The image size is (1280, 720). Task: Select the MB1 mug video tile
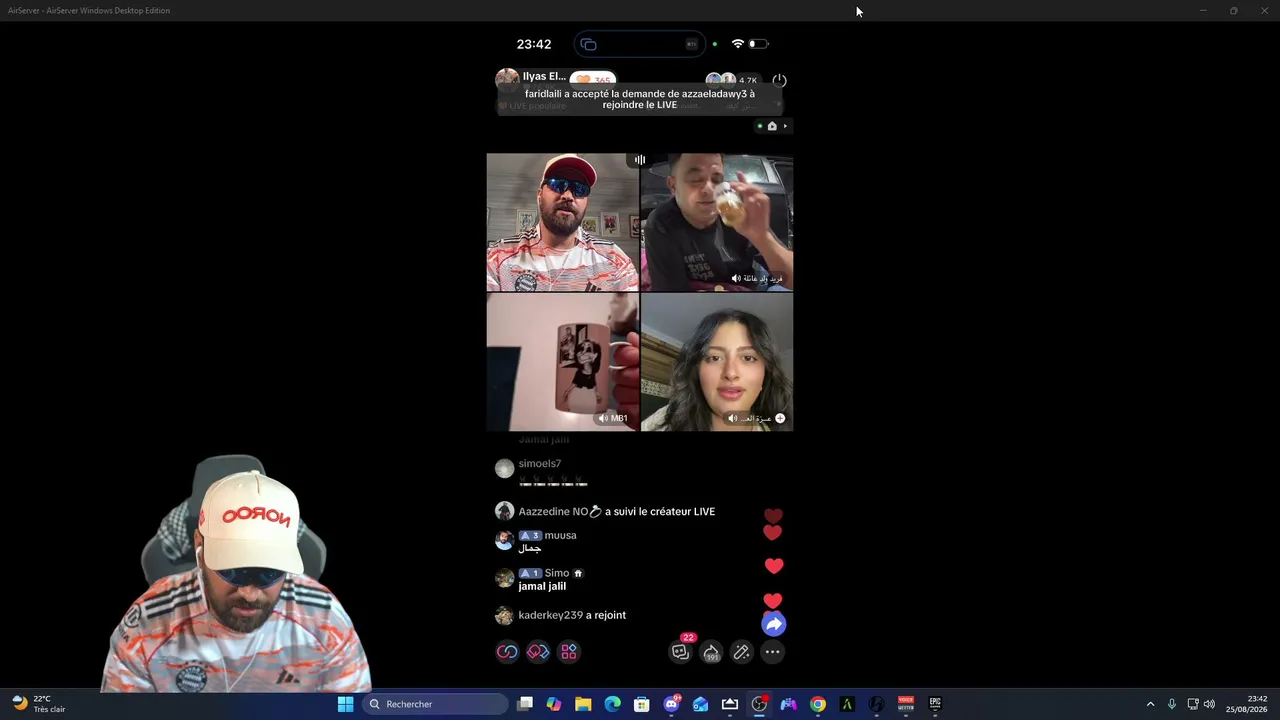click(x=562, y=362)
